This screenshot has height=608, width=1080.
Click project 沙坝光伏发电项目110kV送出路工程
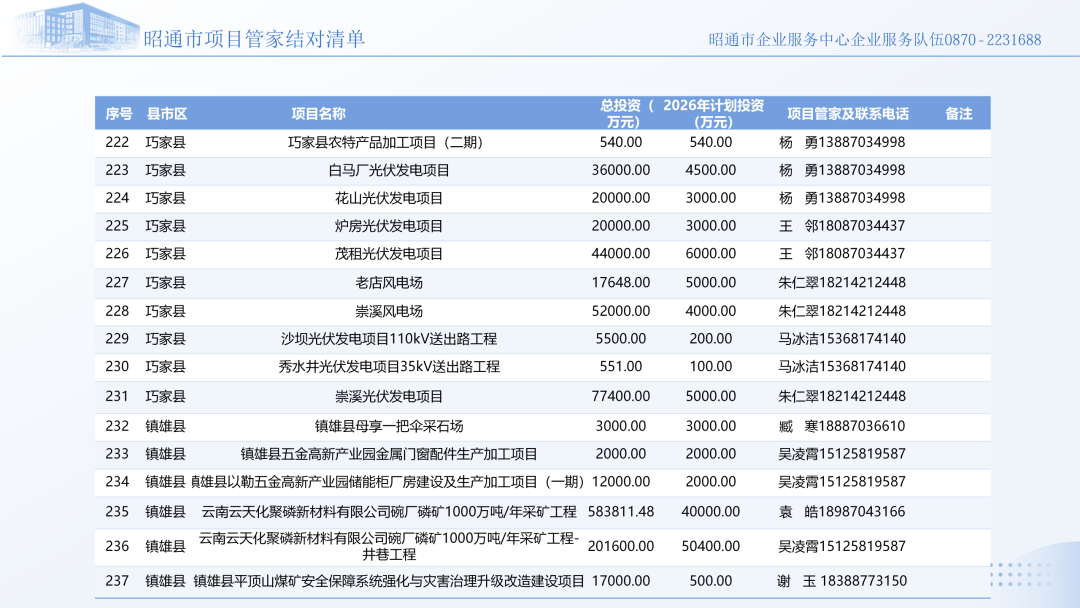tap(388, 339)
